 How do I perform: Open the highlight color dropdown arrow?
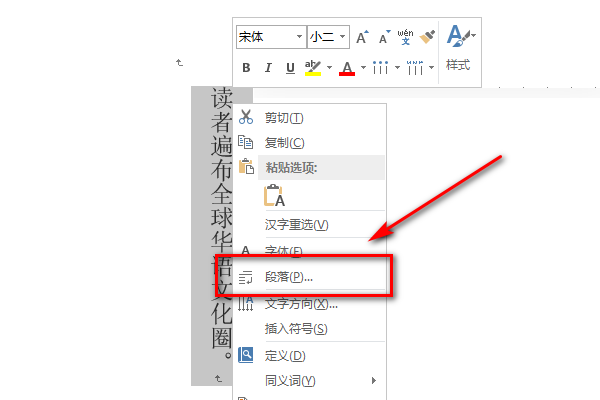click(329, 68)
